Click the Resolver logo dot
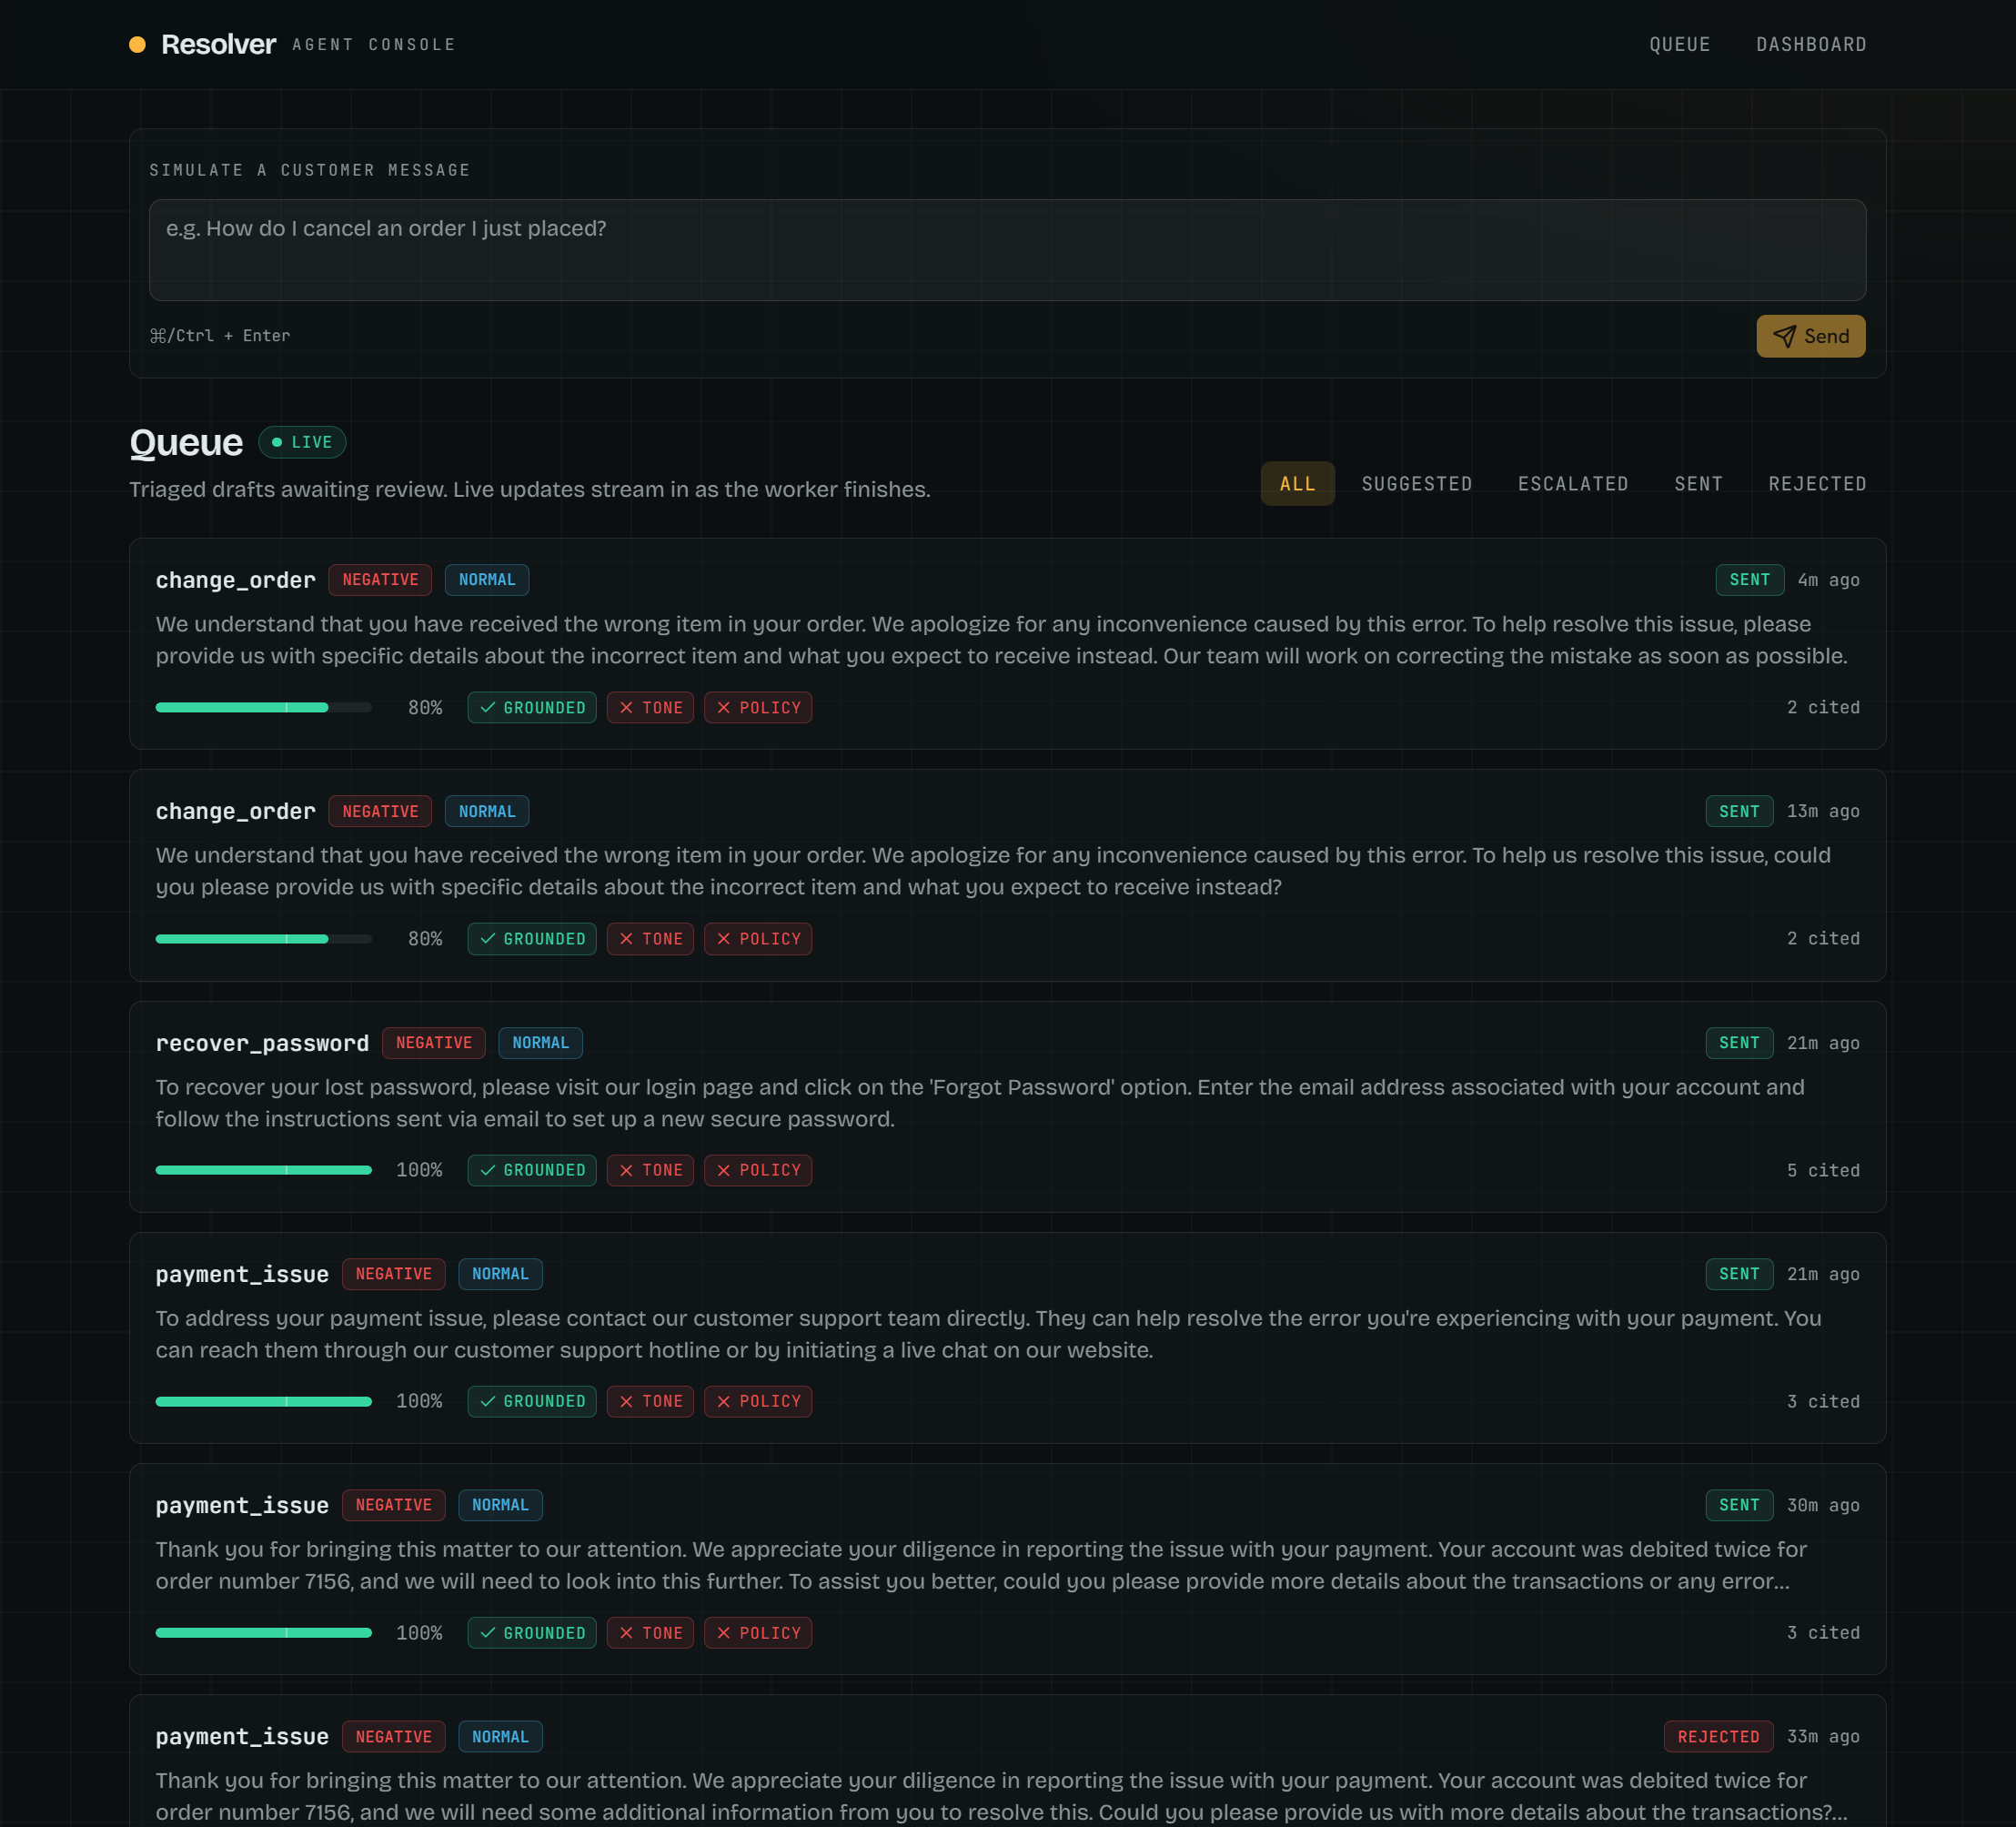Viewport: 2016px width, 1827px height. (138, 44)
